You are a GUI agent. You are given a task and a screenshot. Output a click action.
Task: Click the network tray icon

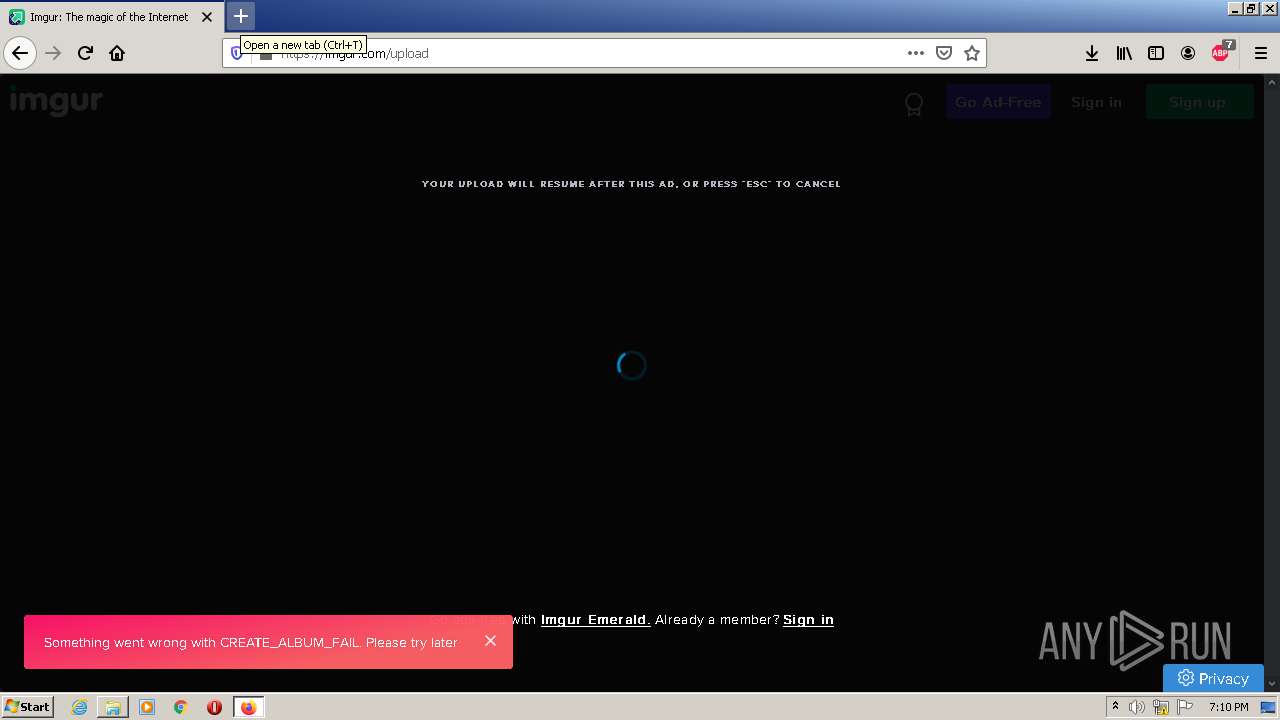click(x=1161, y=707)
